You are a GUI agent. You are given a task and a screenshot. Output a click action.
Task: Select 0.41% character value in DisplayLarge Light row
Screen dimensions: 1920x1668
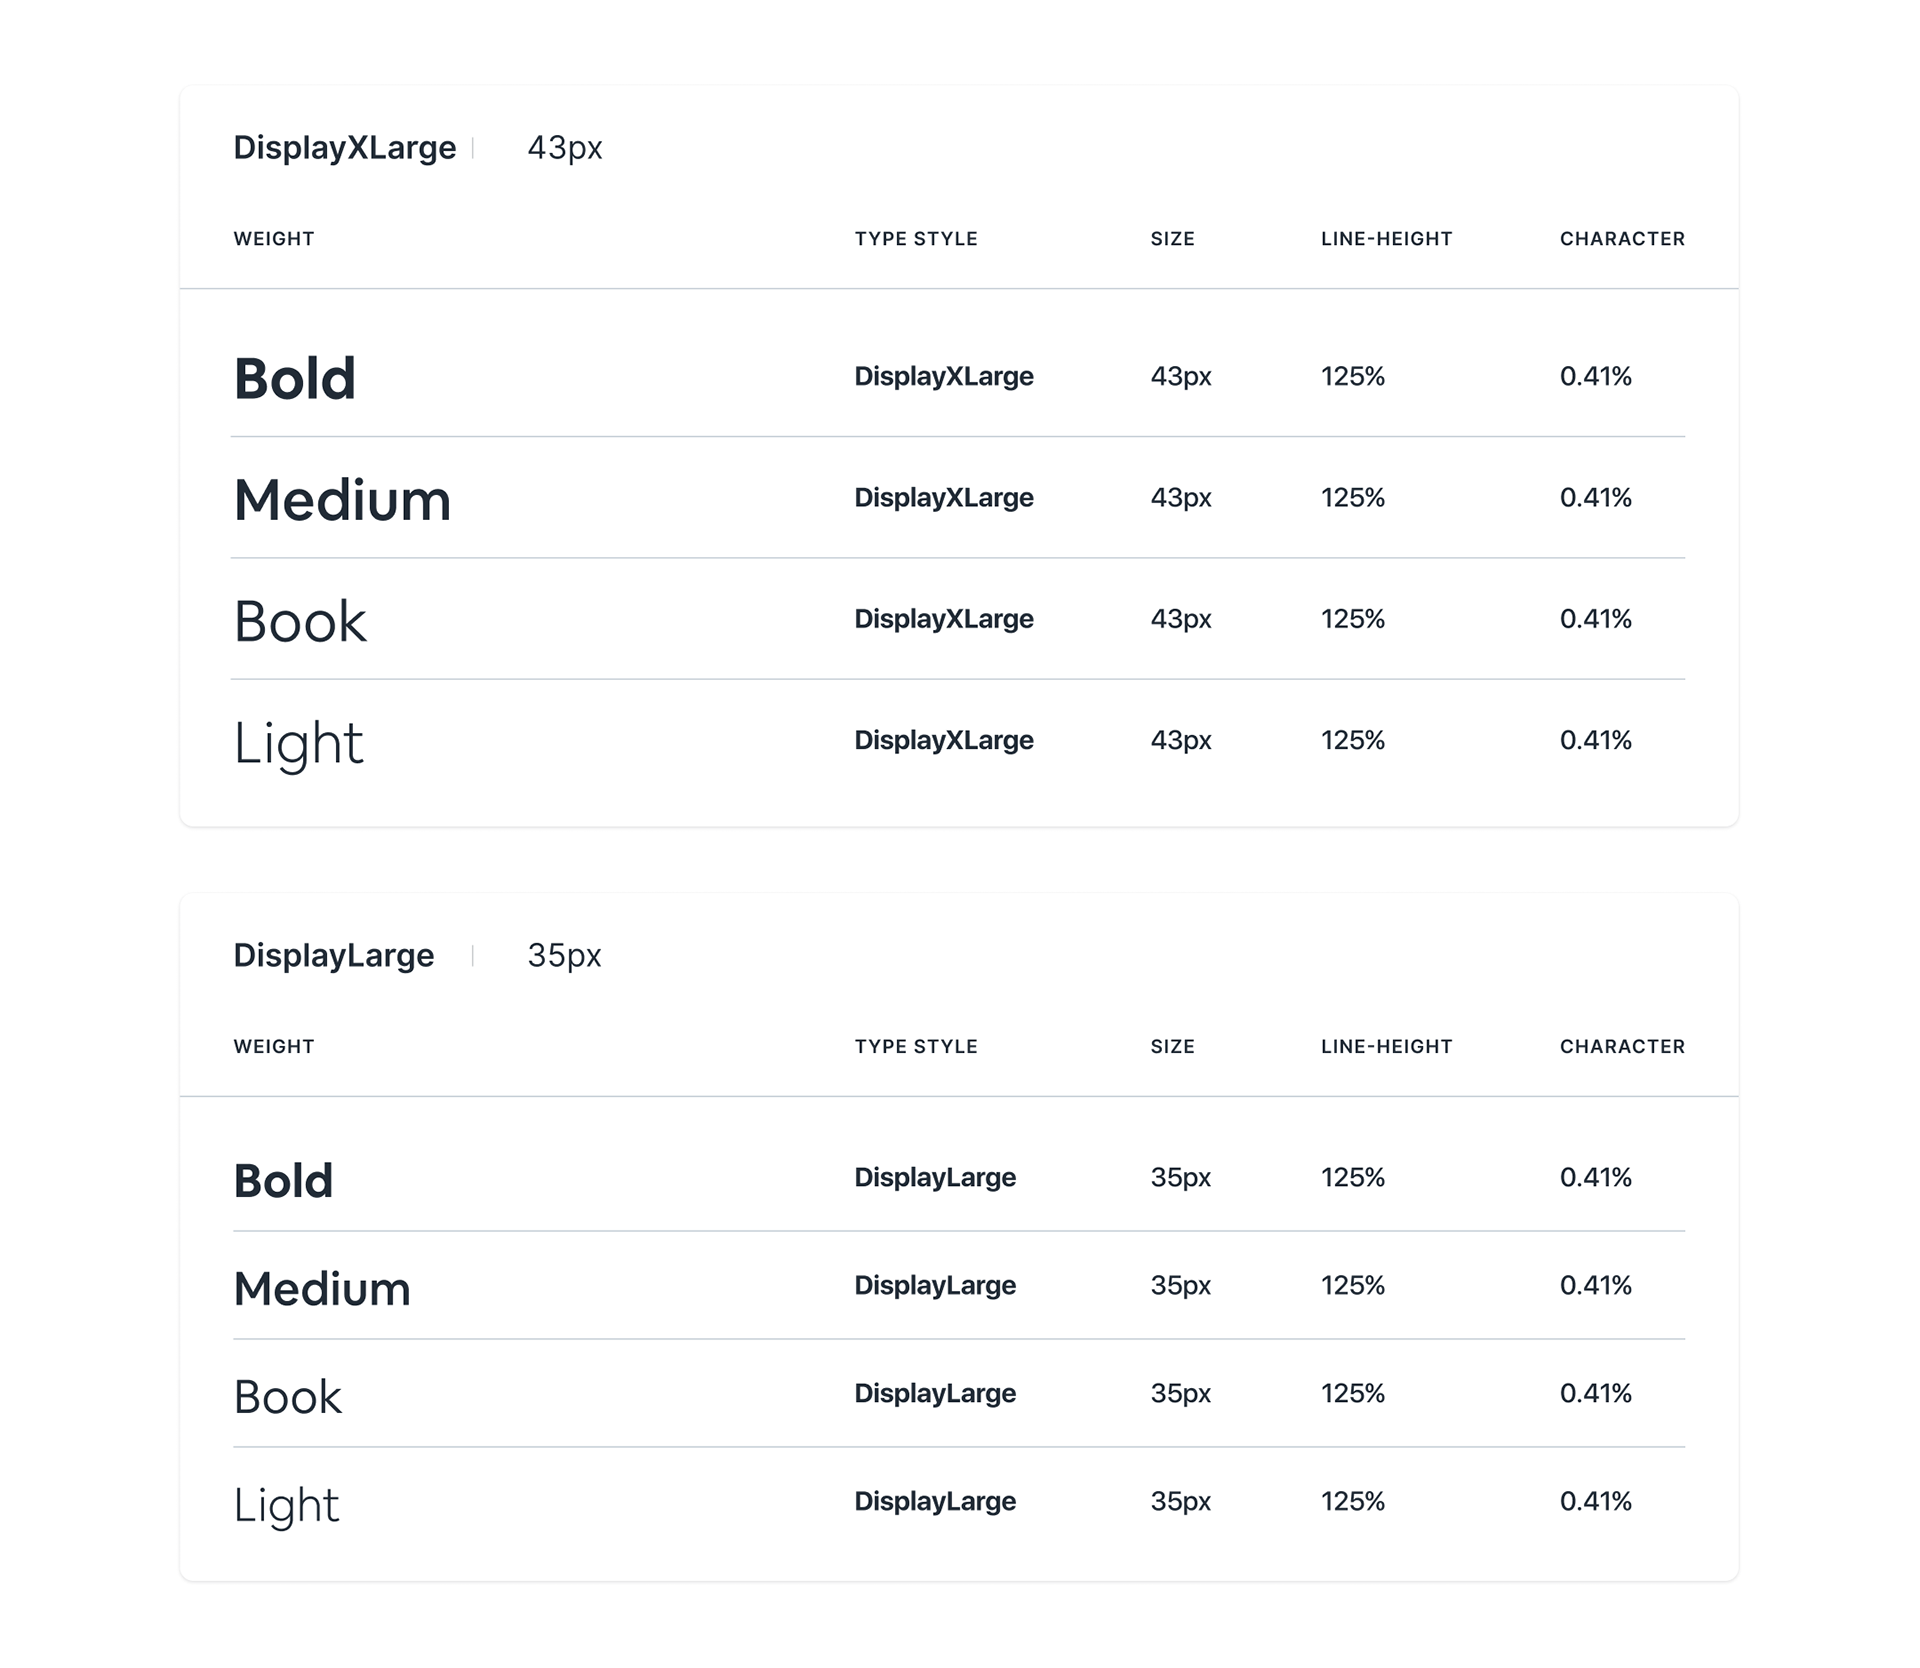pyautogui.click(x=1595, y=1501)
